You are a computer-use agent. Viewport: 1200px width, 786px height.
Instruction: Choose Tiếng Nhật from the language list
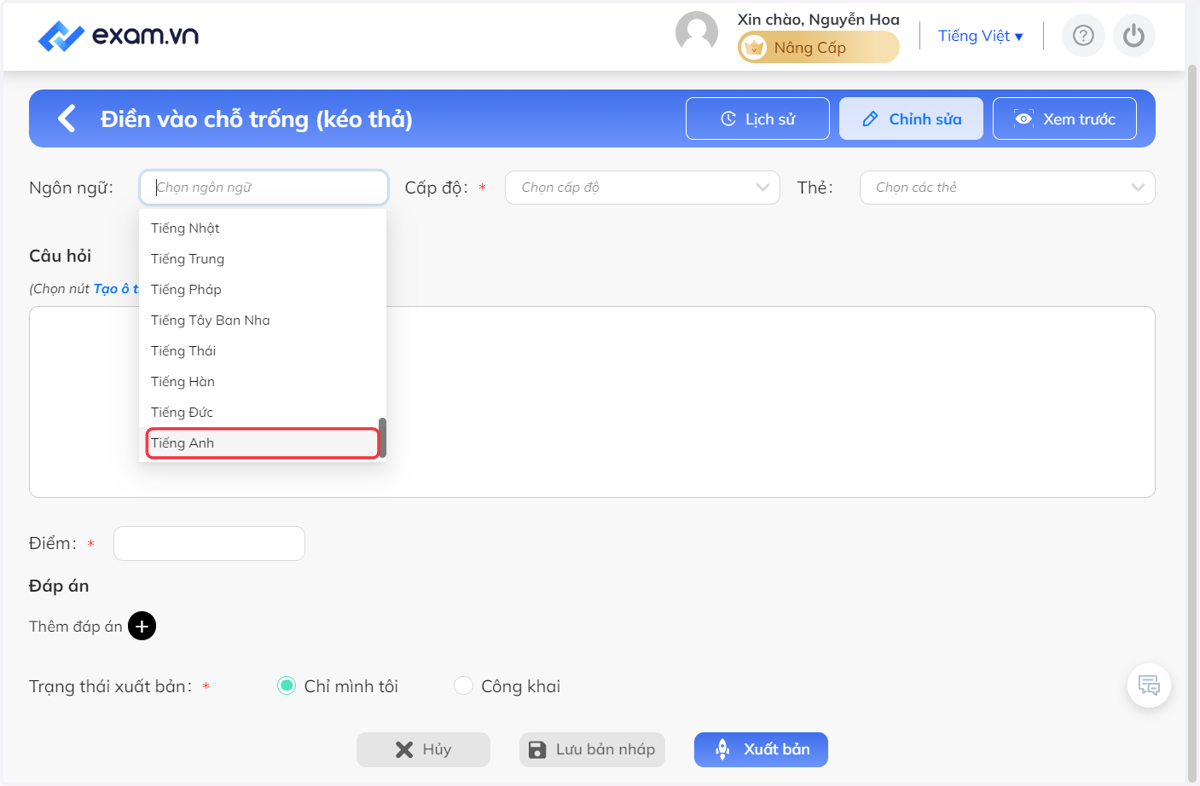click(x=260, y=228)
